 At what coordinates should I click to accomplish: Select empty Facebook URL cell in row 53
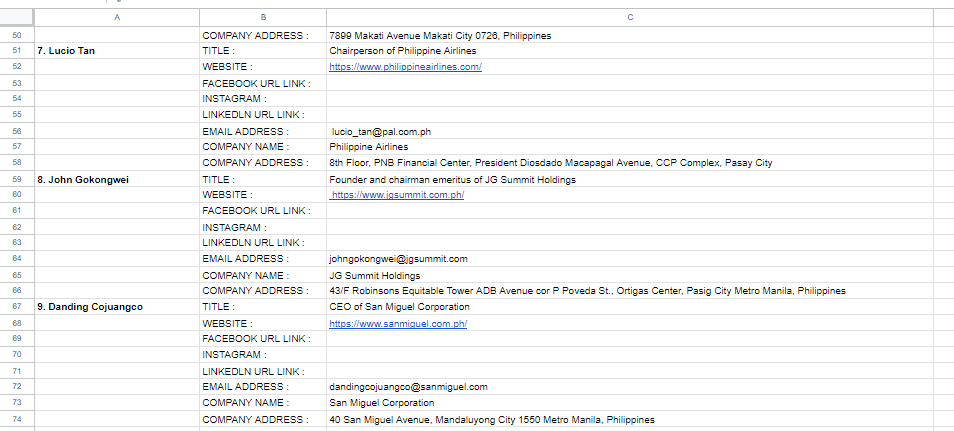pyautogui.click(x=630, y=83)
